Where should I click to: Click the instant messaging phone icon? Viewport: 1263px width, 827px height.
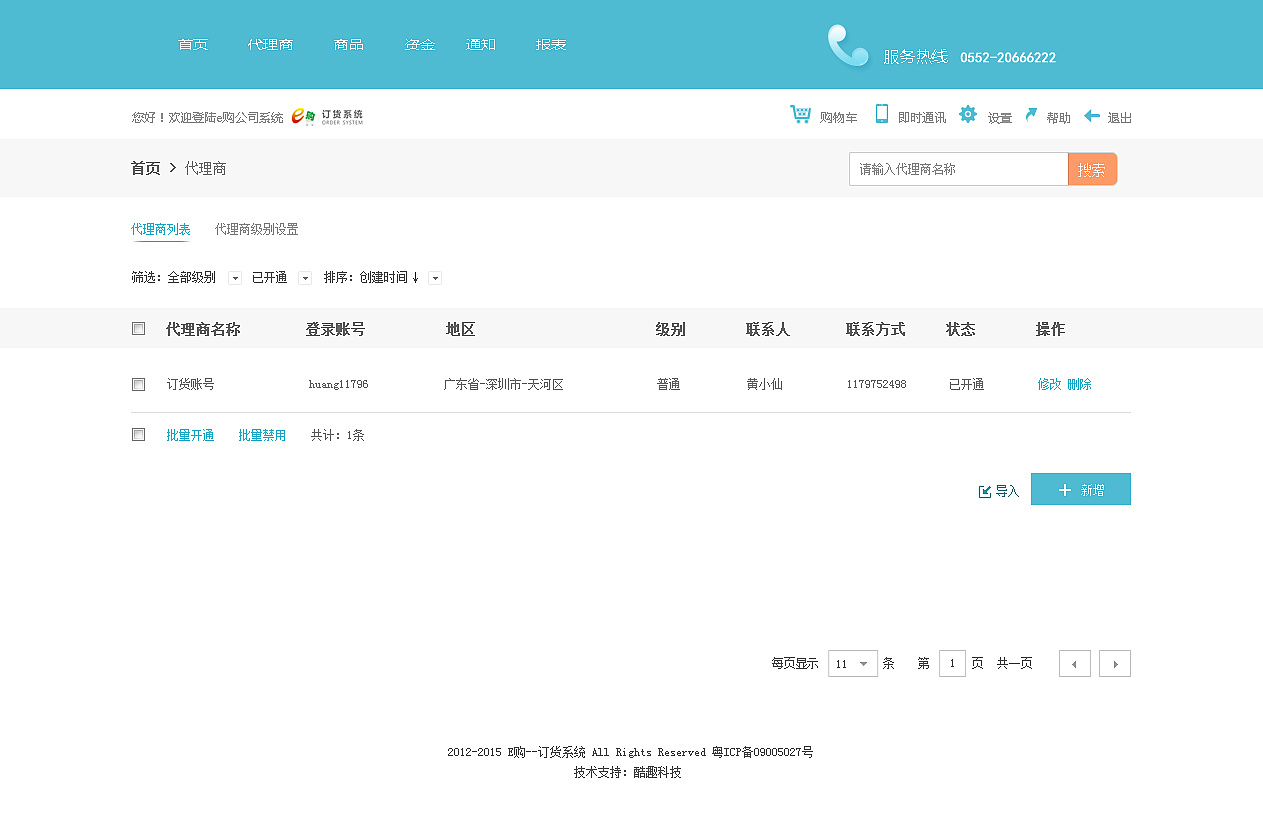pos(881,114)
